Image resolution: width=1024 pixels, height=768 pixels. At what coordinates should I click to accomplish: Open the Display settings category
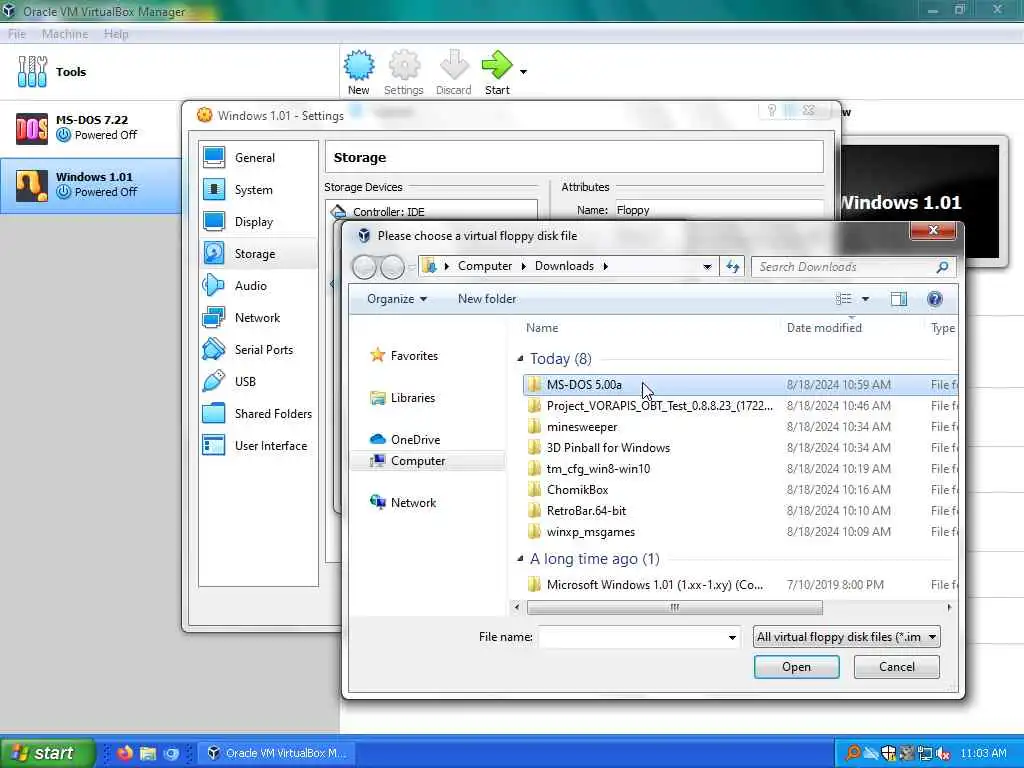tap(259, 221)
